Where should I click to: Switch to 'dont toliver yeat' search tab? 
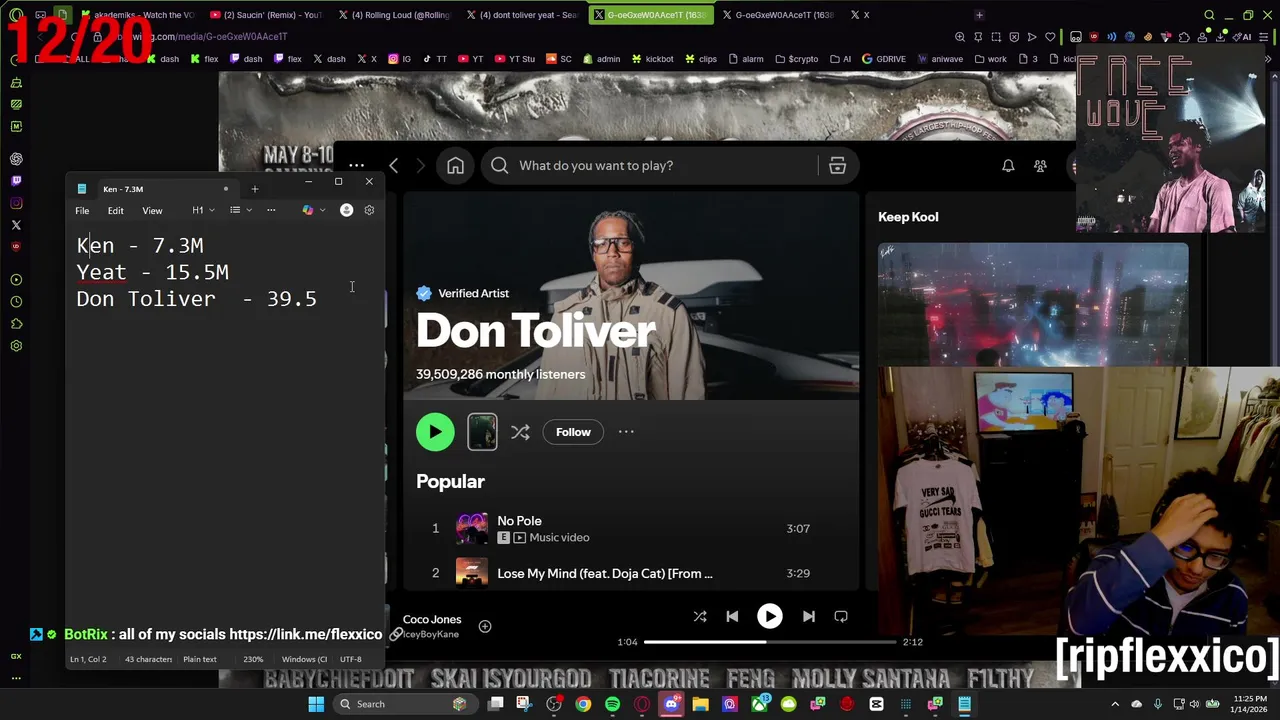click(523, 15)
